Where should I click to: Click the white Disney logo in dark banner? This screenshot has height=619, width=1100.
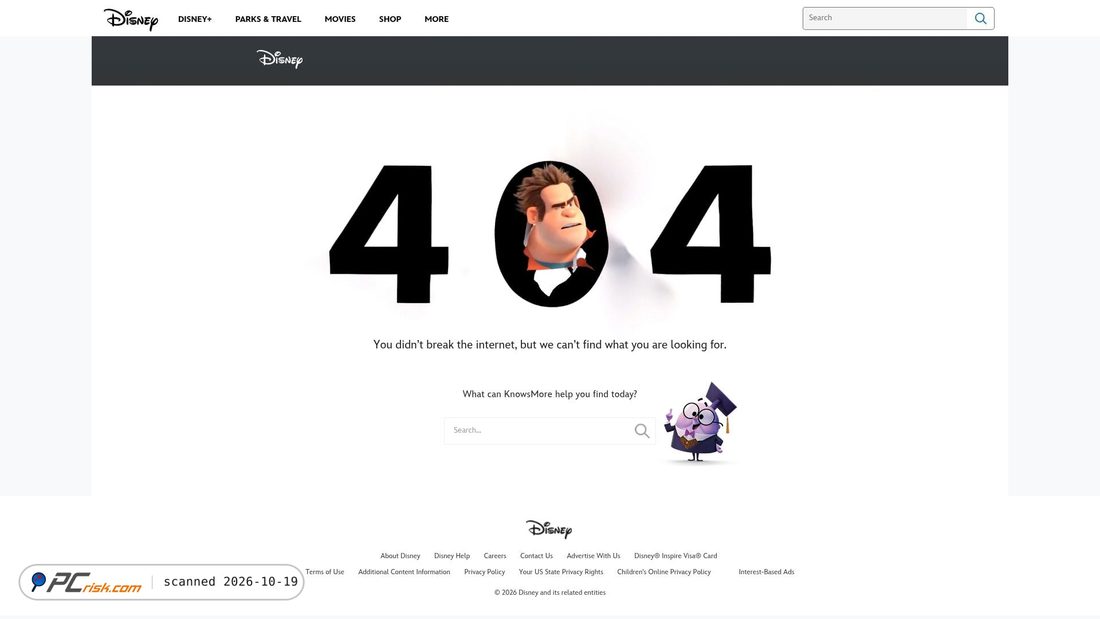click(279, 59)
